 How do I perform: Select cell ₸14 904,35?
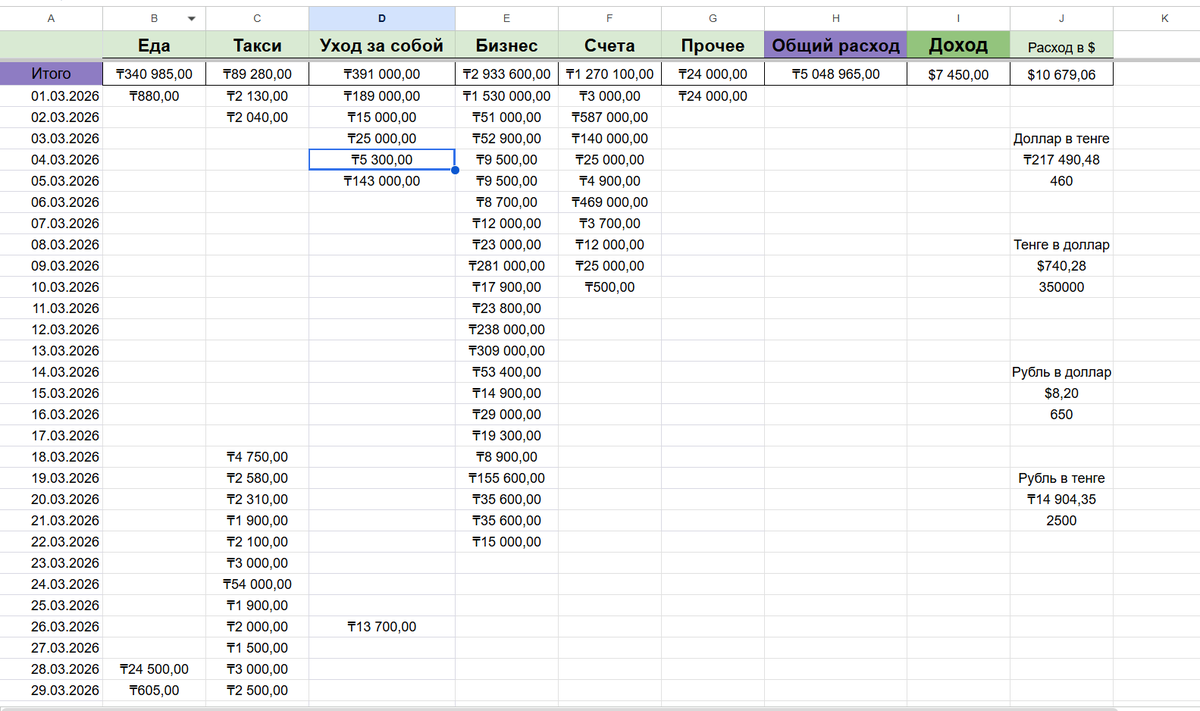click(x=1061, y=499)
